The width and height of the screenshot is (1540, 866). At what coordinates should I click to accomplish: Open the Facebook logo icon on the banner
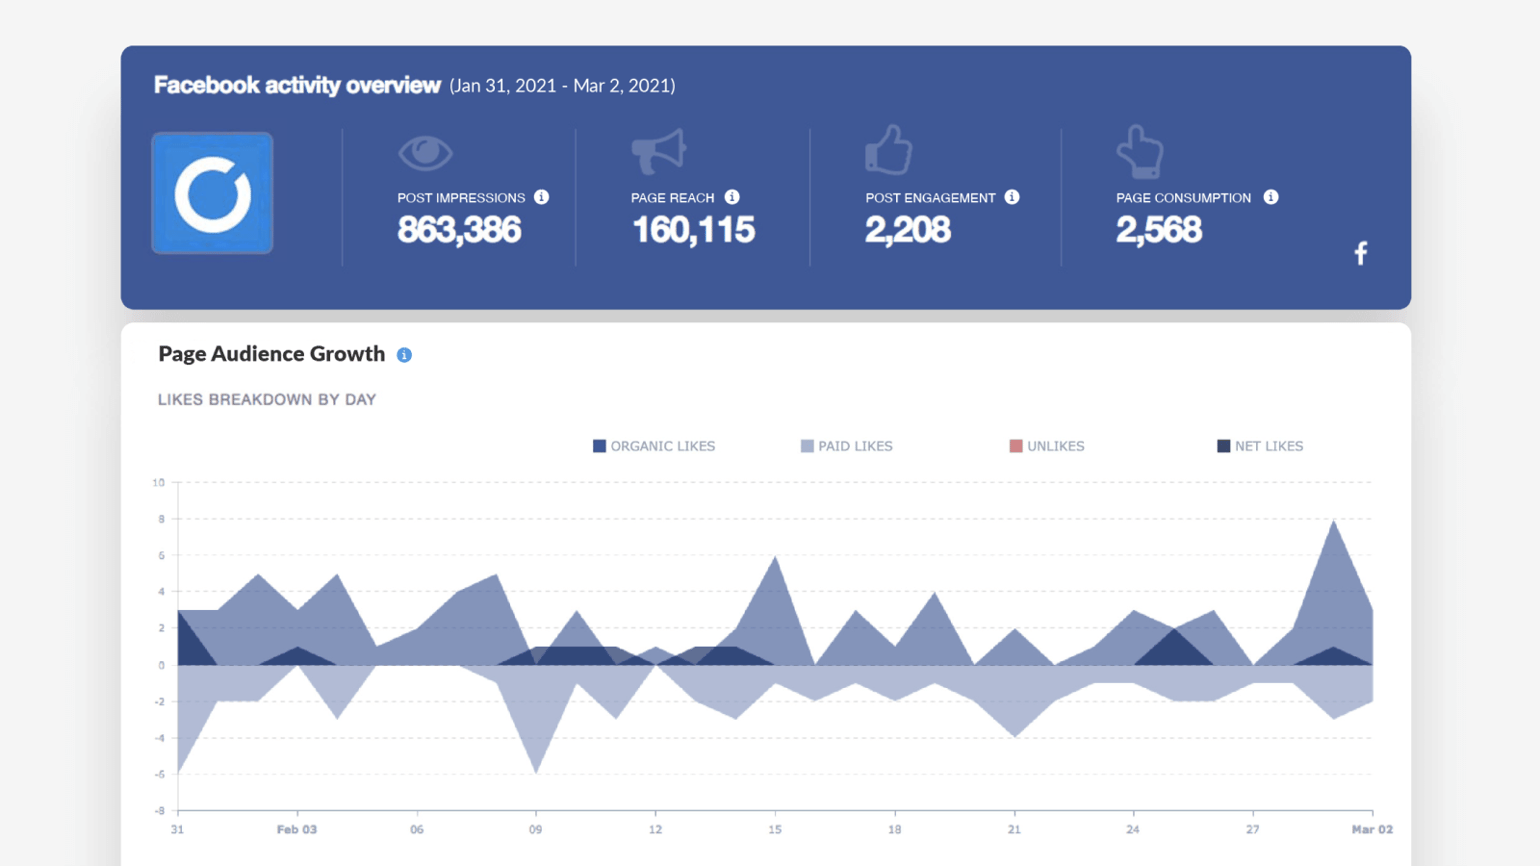(1361, 253)
